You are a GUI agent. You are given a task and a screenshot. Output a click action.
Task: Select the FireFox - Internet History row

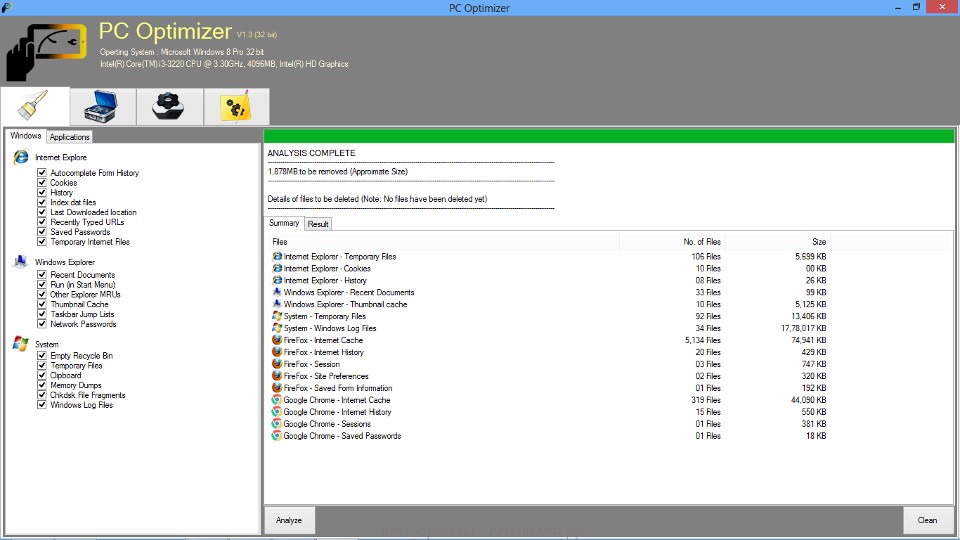coord(549,352)
